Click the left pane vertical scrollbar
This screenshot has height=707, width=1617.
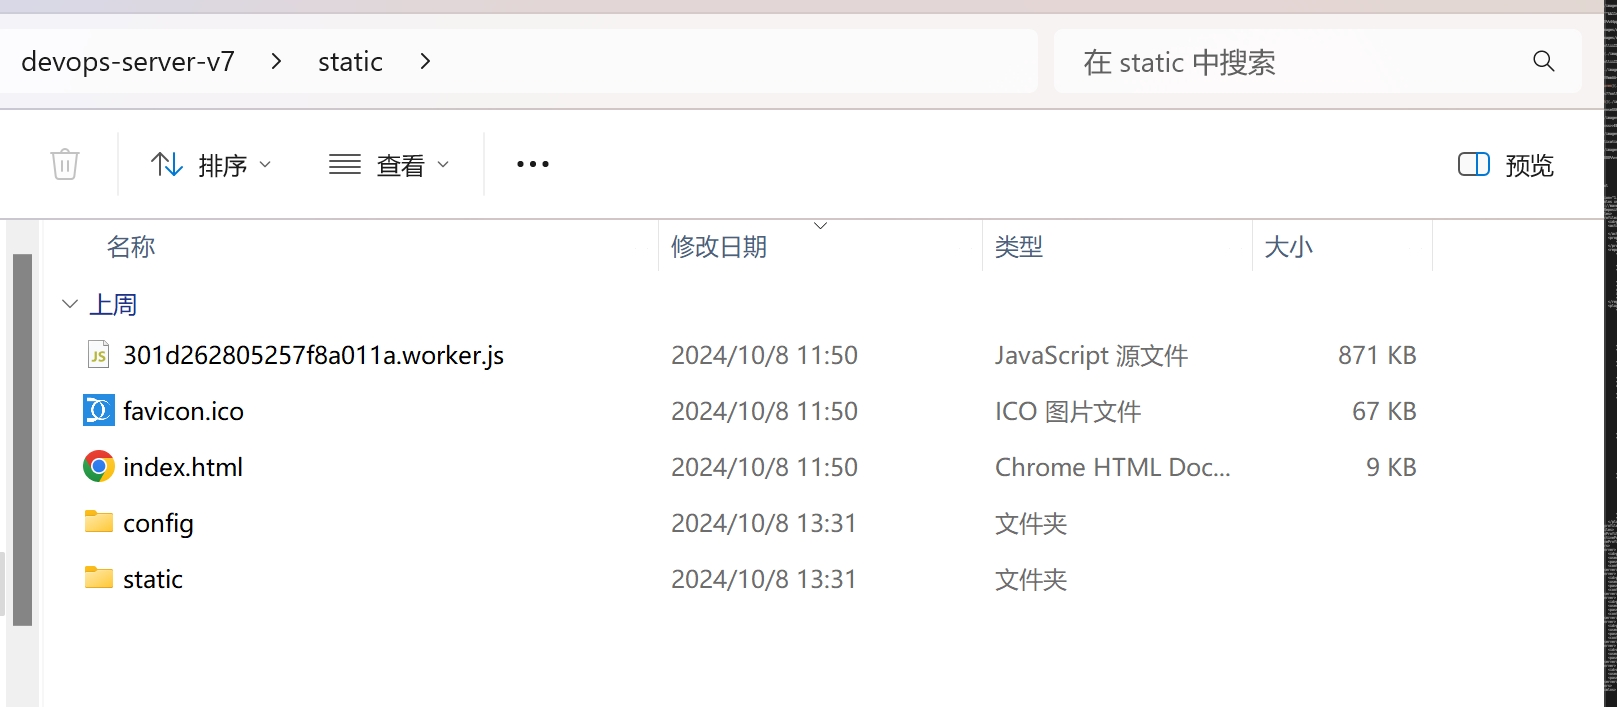(22, 440)
